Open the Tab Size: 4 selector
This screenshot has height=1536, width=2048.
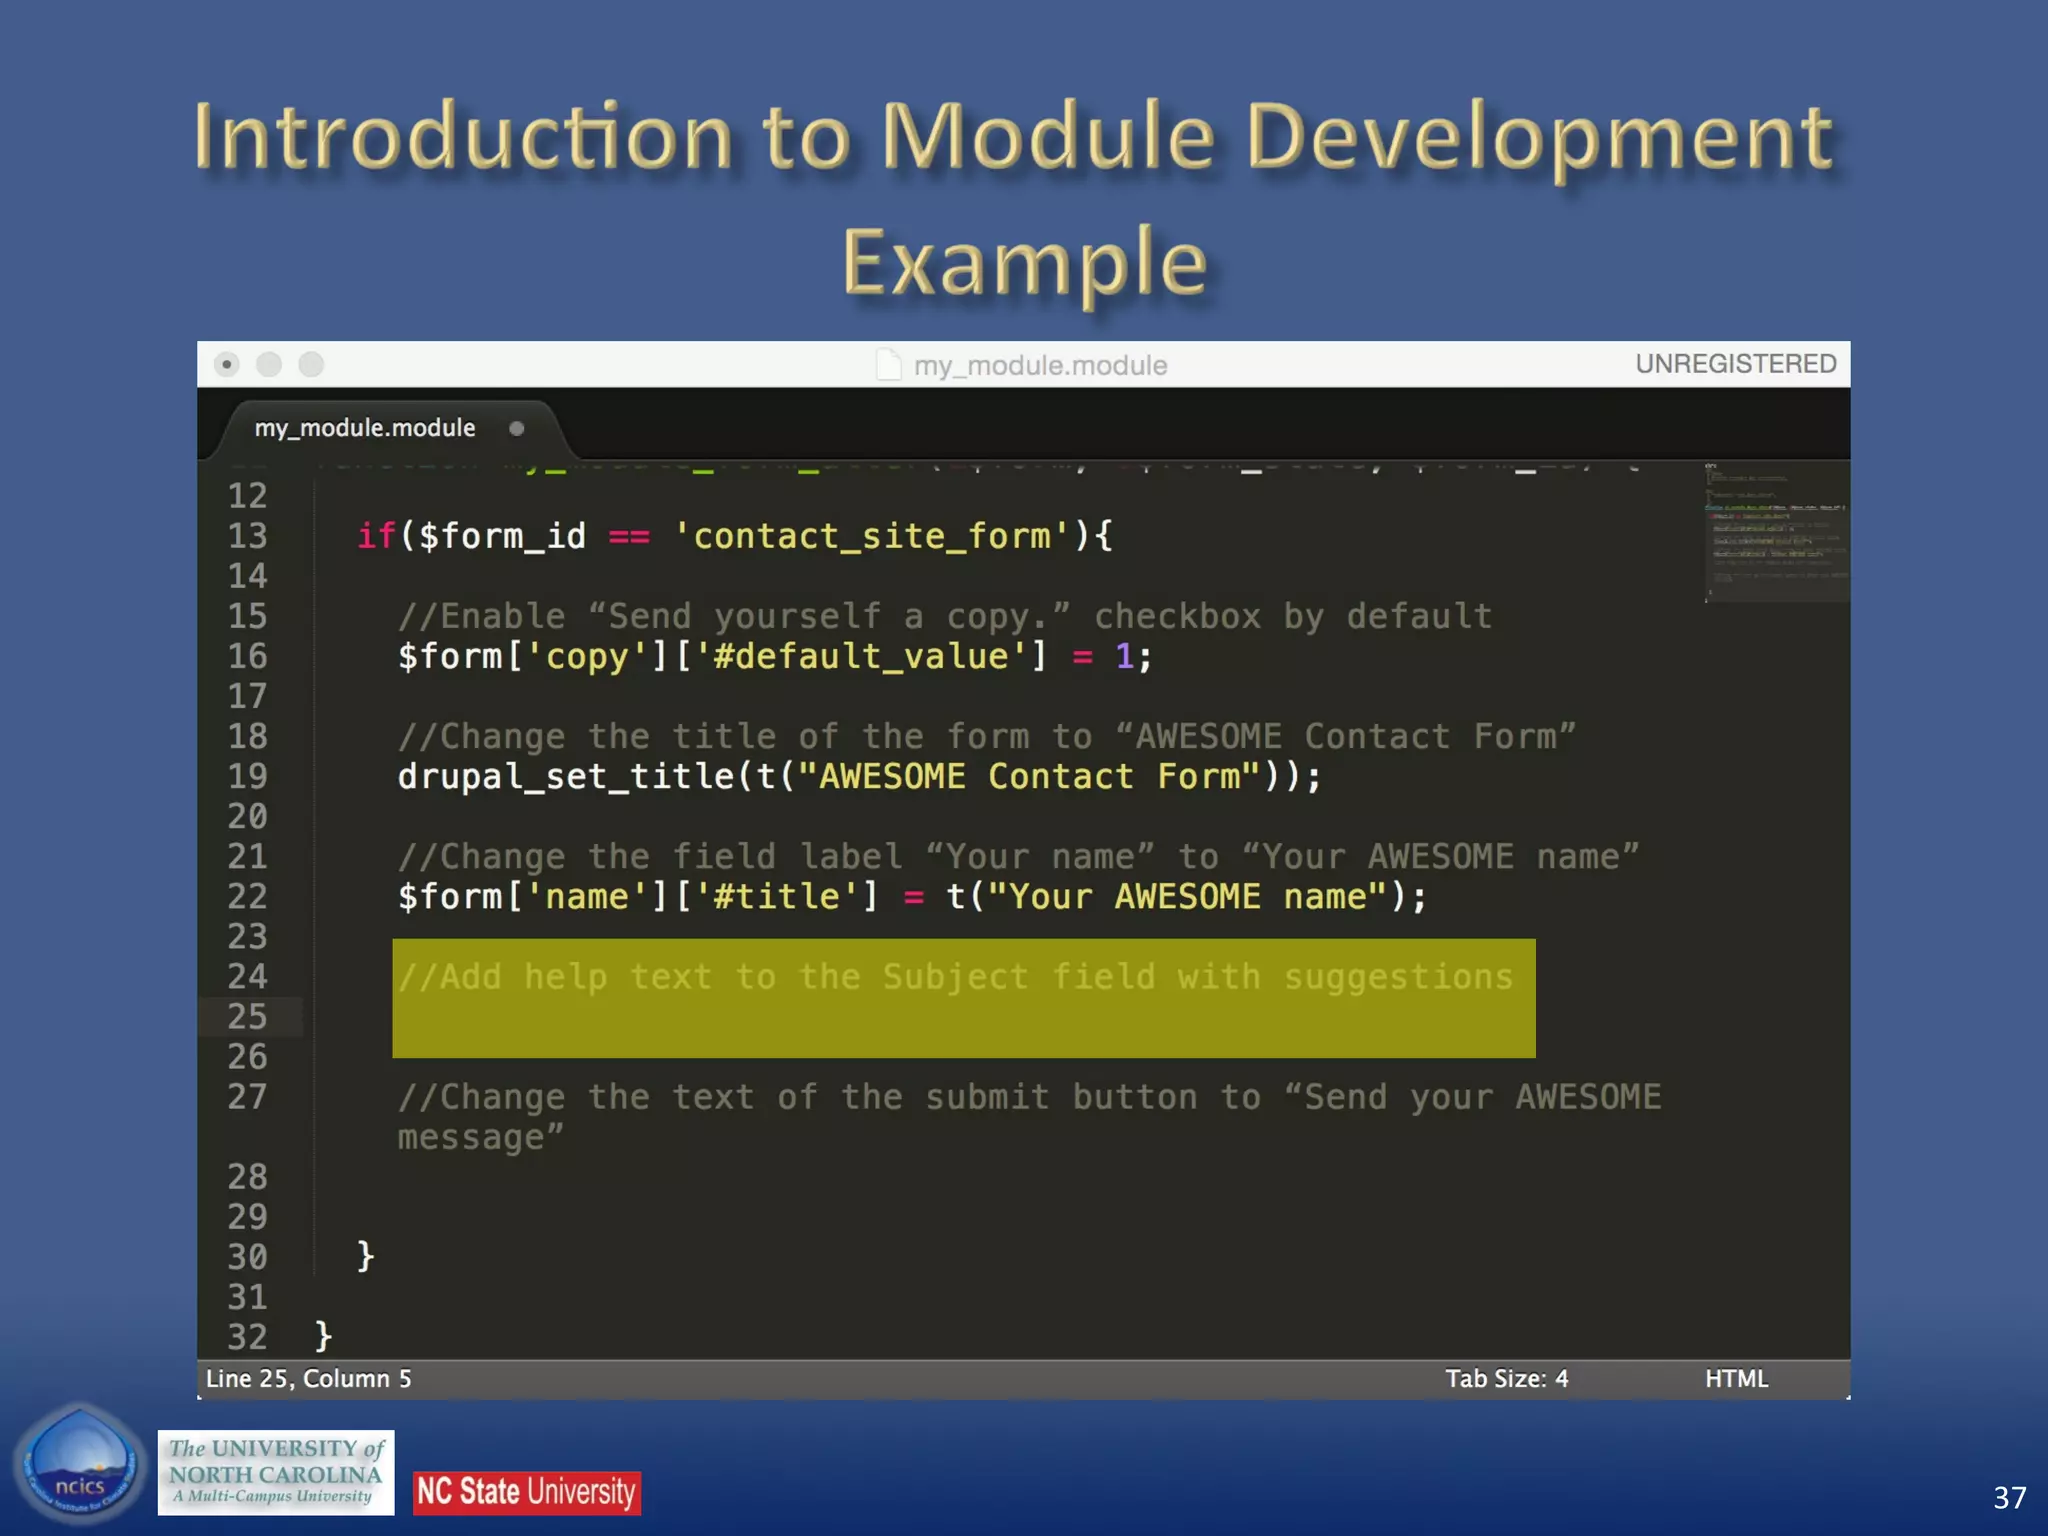[1506, 1379]
